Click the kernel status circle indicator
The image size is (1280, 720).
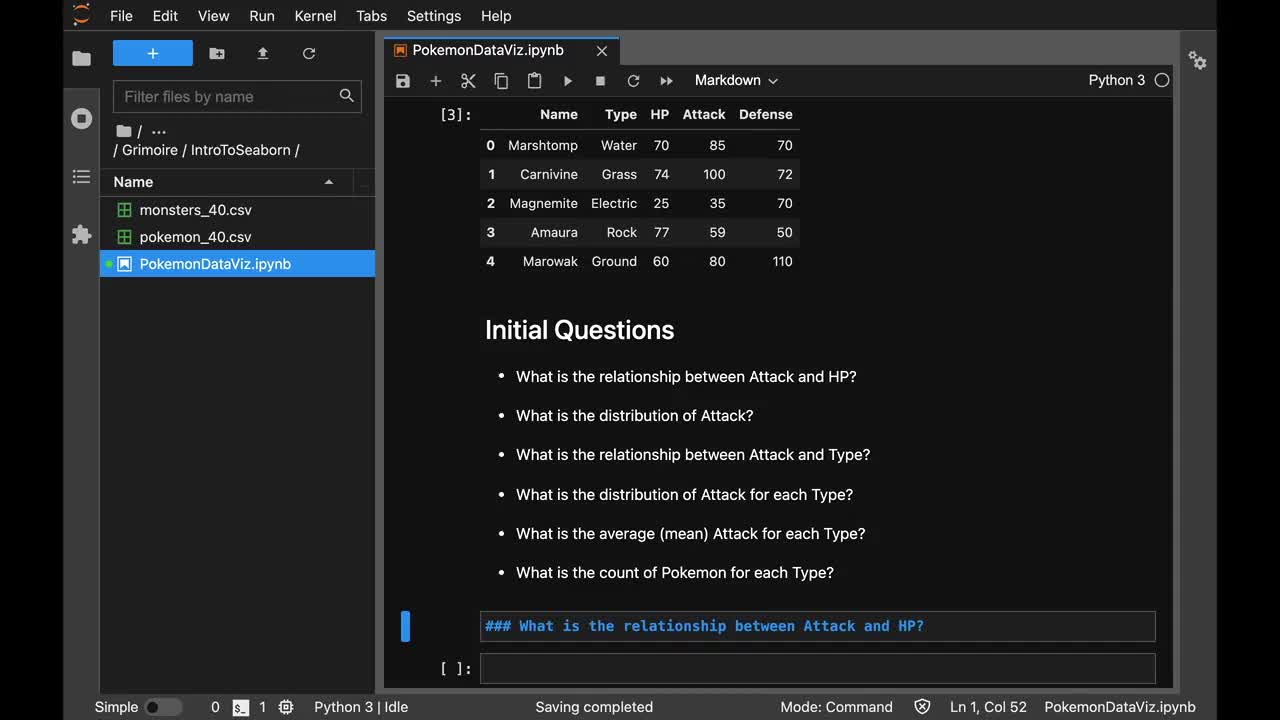coord(1161,80)
